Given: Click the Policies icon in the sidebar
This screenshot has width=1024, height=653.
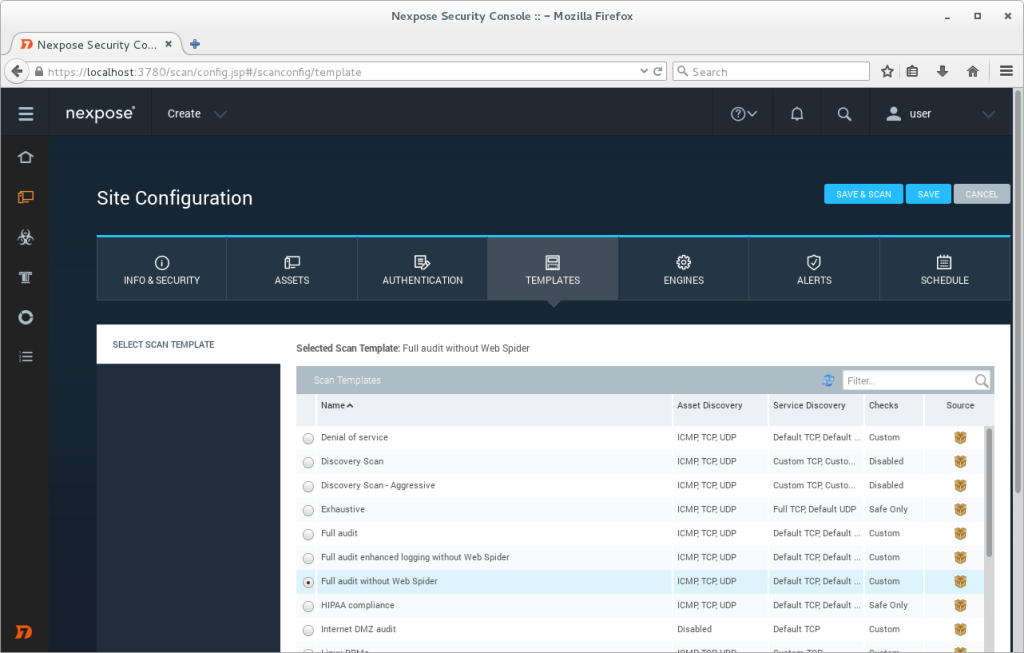Looking at the screenshot, I should click(25, 277).
